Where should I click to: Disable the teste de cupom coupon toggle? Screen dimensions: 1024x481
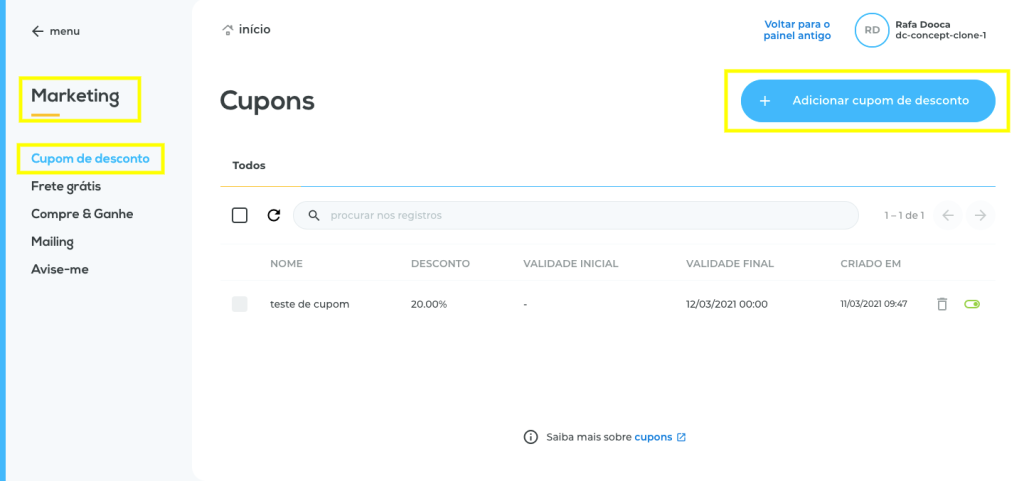point(972,304)
